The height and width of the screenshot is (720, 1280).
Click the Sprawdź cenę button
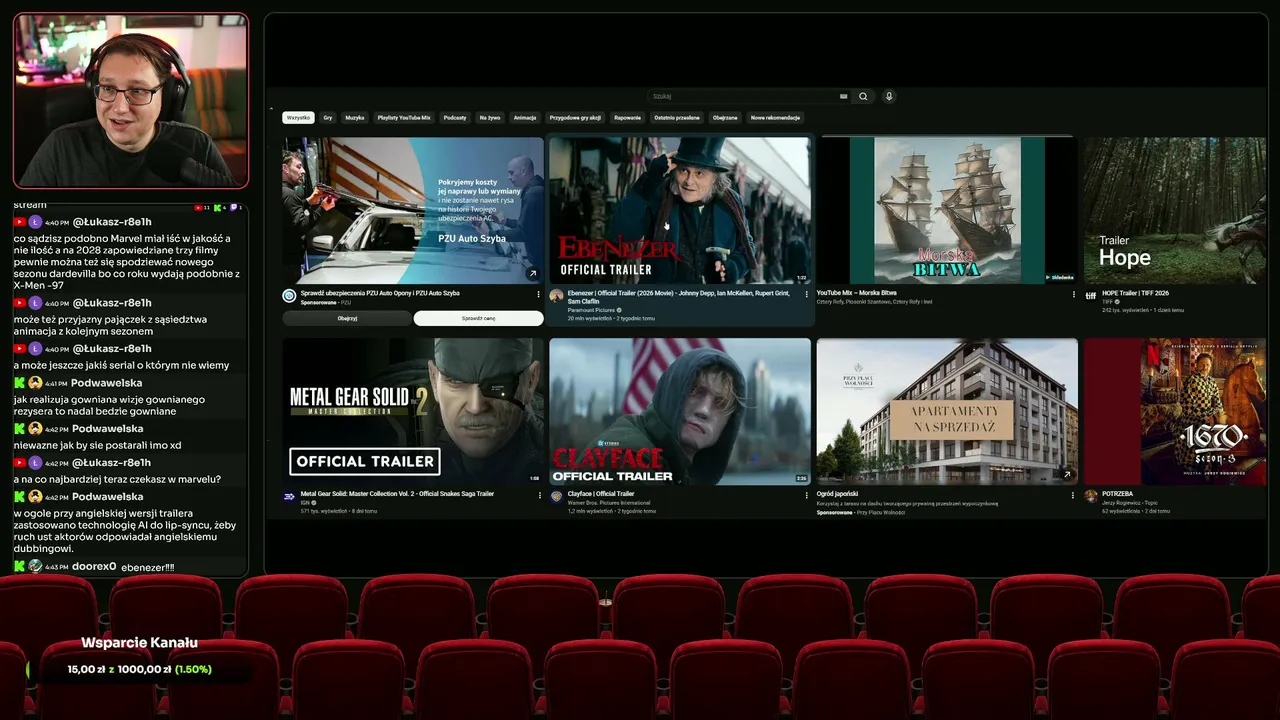click(x=479, y=318)
